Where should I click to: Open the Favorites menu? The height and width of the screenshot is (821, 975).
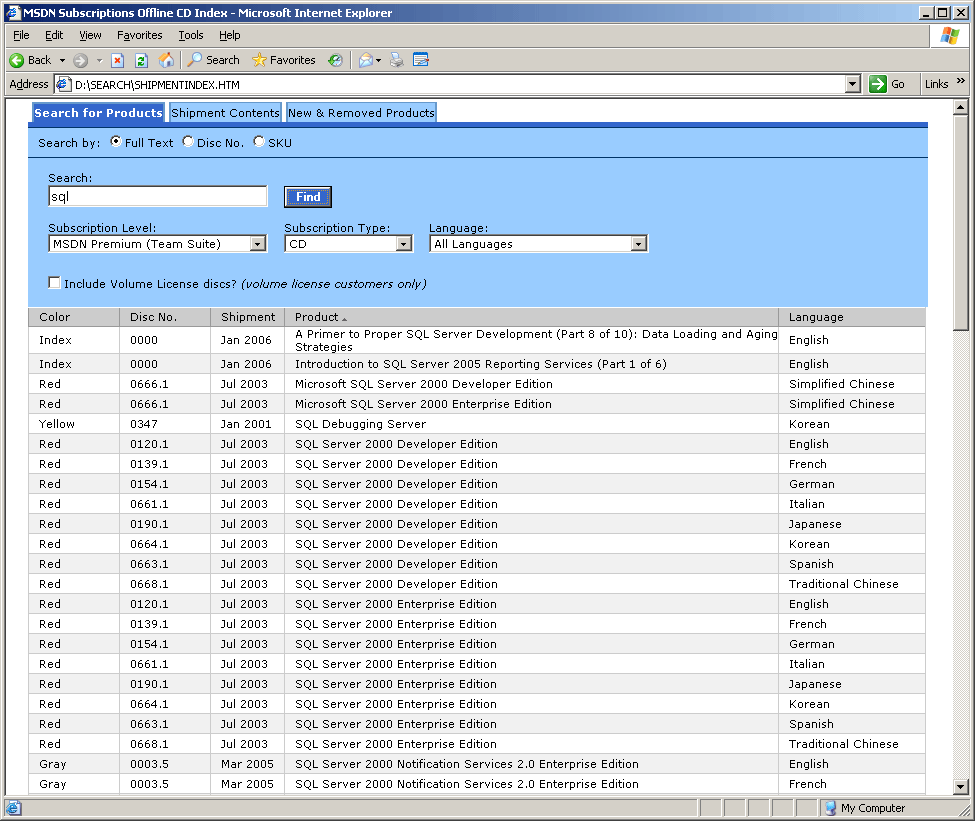[x=140, y=35]
